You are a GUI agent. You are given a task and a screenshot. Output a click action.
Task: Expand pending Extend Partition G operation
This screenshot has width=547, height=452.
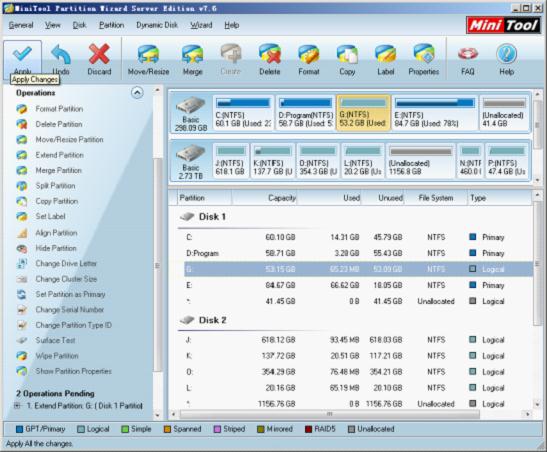17,406
